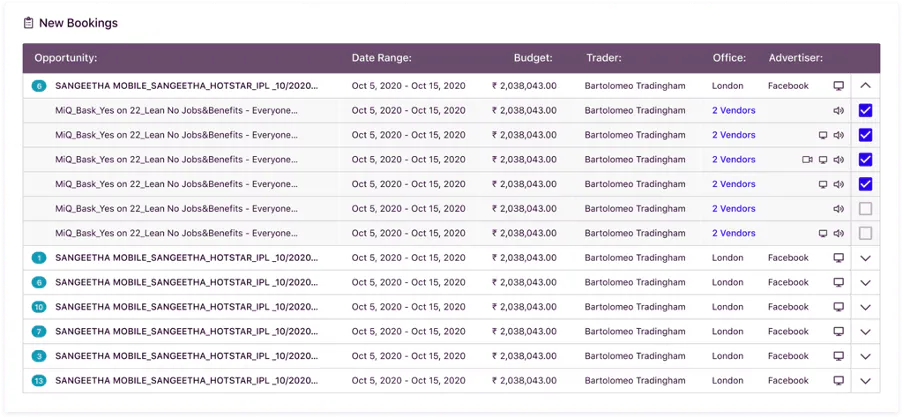Expand the opportunity row badged 3
Image resolution: width=904 pixels, height=418 pixels.
[x=865, y=356]
